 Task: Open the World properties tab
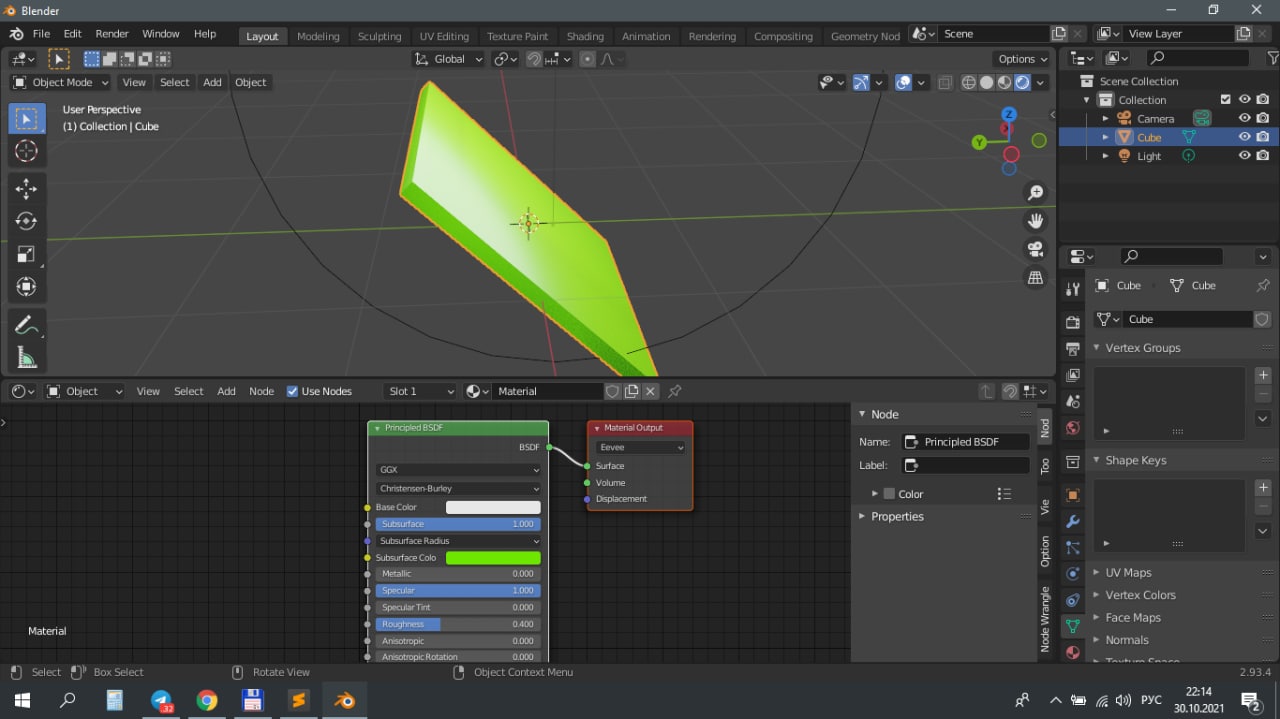[1073, 428]
